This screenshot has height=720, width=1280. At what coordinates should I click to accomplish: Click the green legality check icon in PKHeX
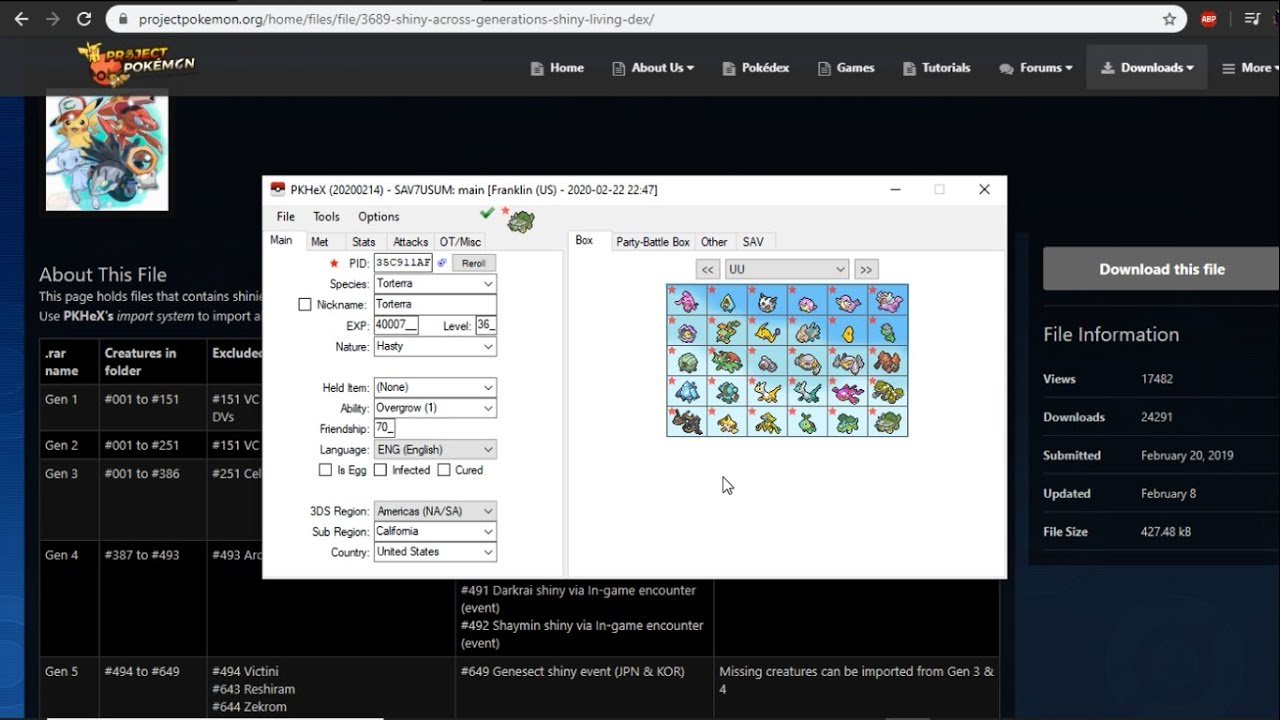tap(487, 213)
